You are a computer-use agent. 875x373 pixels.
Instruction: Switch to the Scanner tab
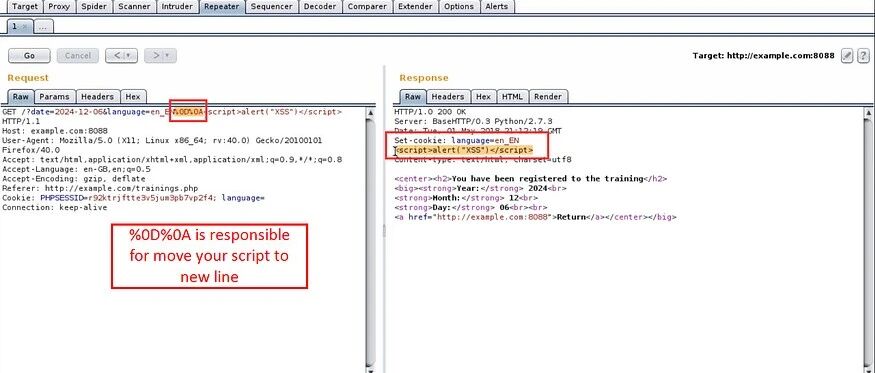coord(134,7)
